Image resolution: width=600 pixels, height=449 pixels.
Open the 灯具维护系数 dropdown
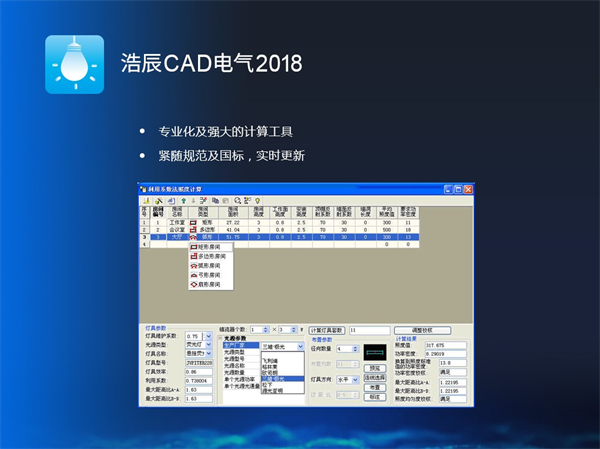208,336
